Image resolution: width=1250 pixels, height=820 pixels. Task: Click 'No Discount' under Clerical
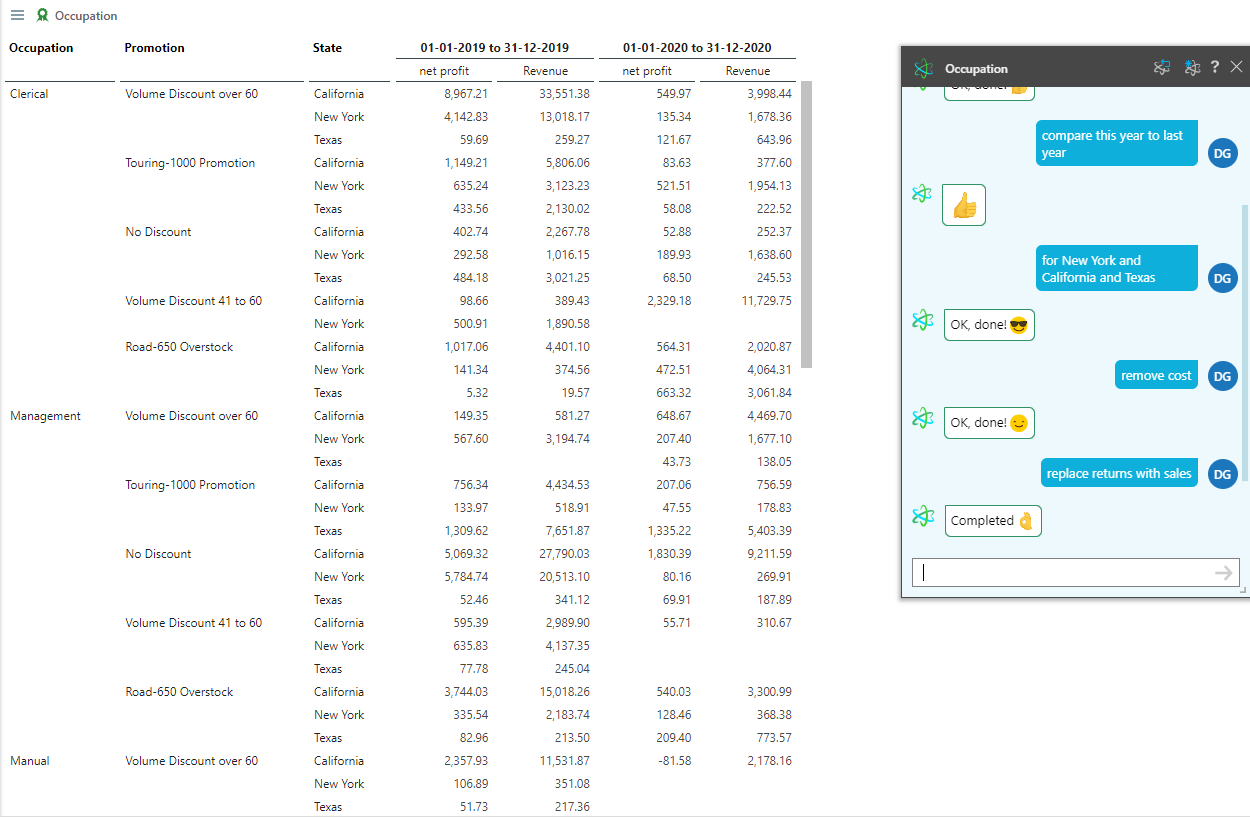tap(158, 232)
